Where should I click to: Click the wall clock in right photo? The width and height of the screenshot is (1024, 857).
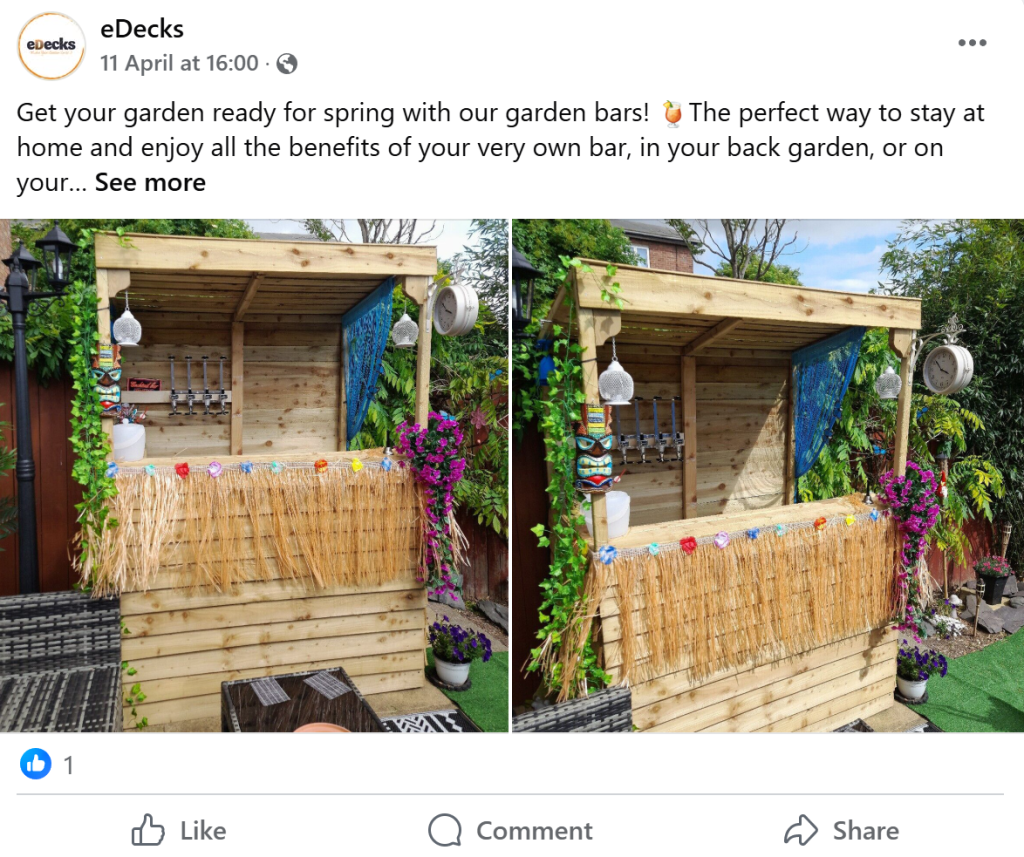(946, 368)
